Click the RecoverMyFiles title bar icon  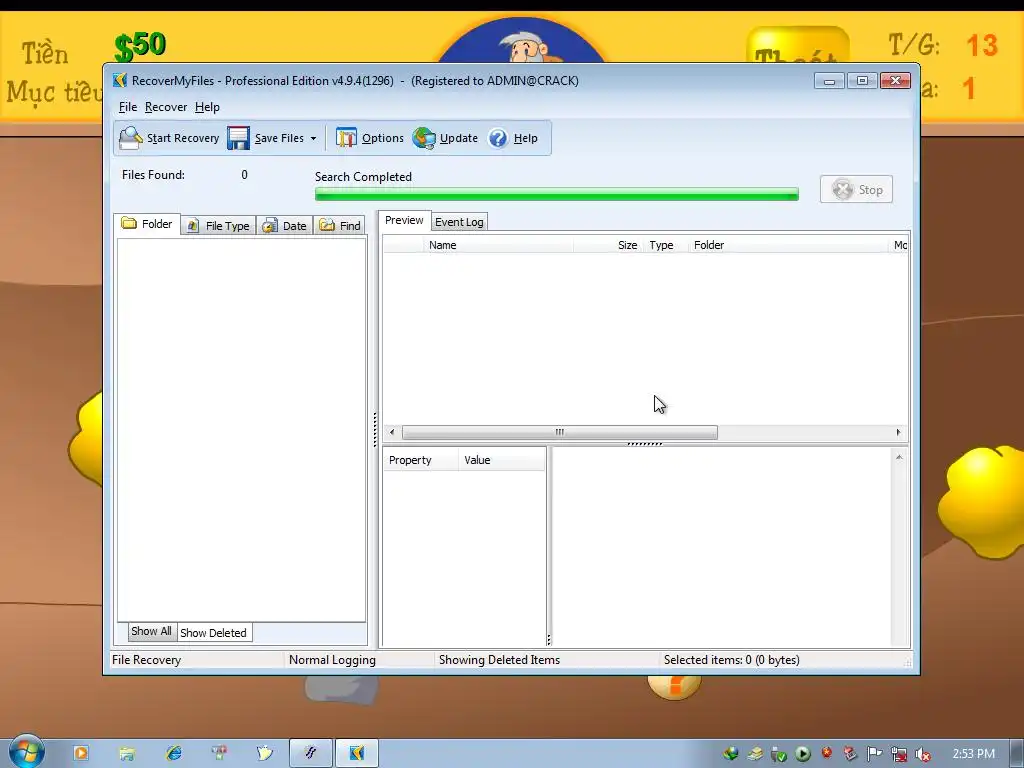pyautogui.click(x=120, y=80)
